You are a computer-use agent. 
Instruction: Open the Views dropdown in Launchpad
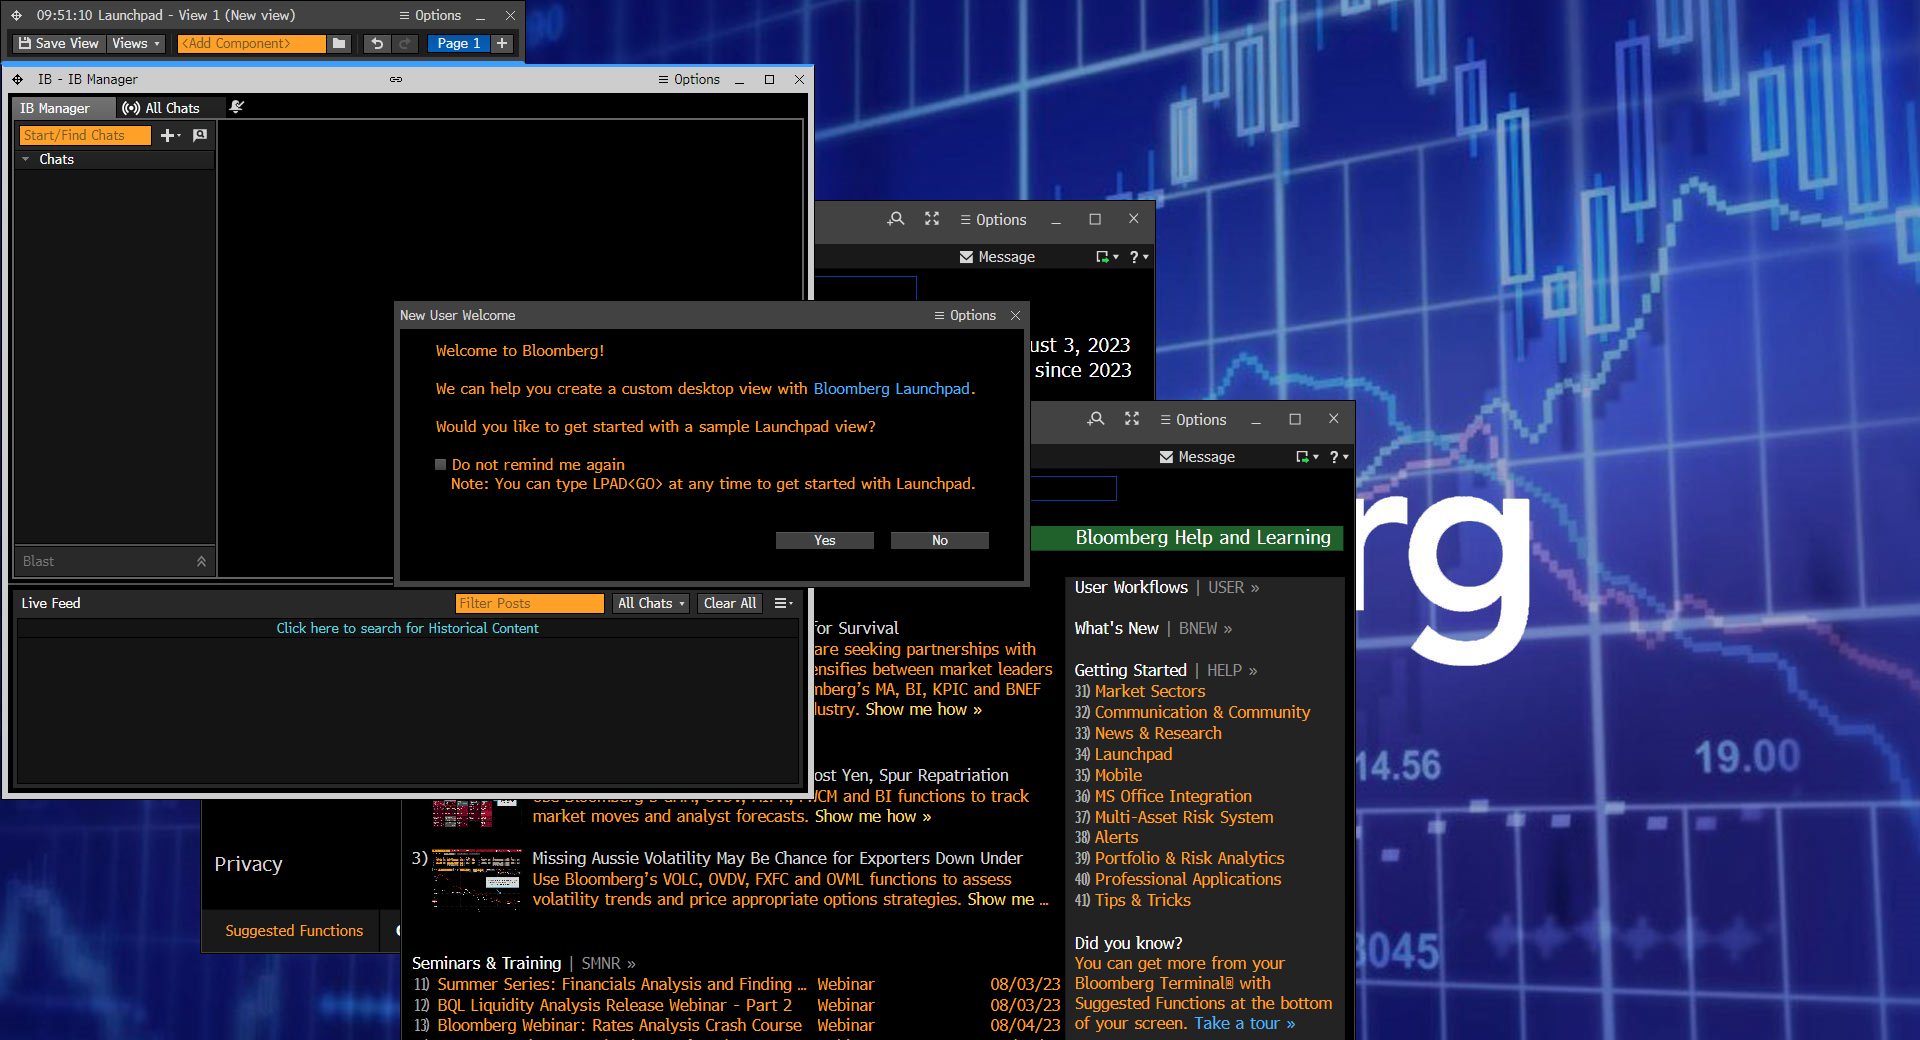(x=135, y=43)
